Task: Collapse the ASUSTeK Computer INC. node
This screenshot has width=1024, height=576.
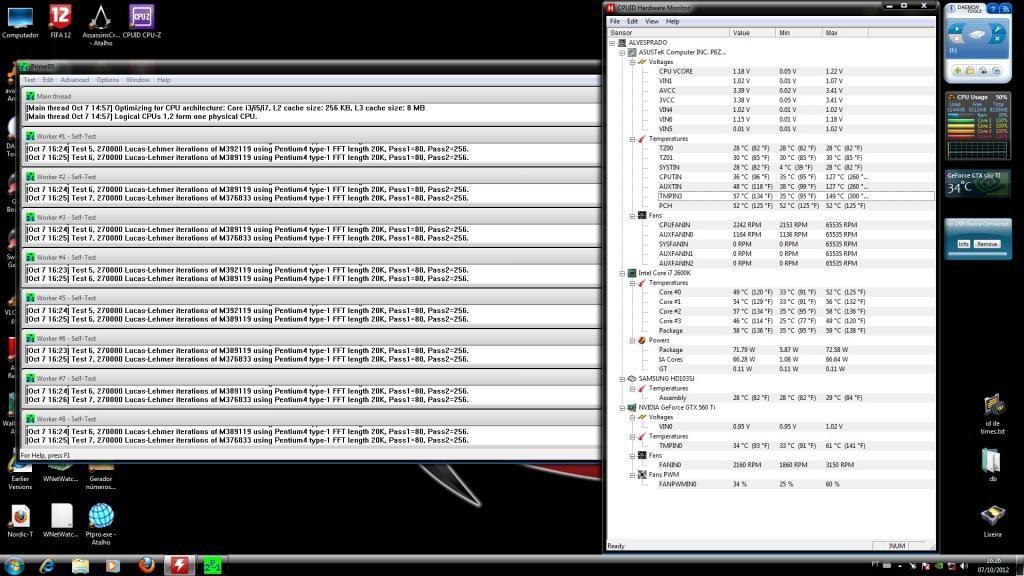Action: coord(622,52)
